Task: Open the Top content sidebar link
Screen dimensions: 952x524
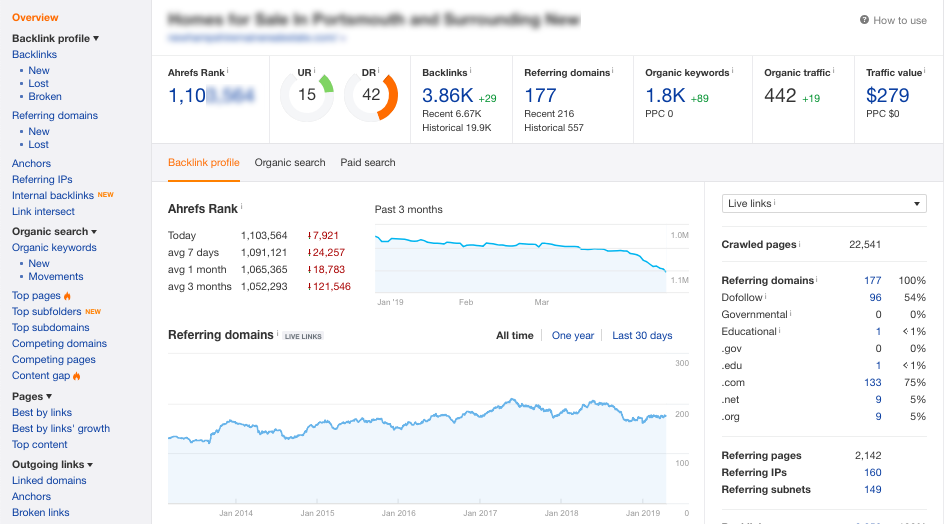Action: click(x=39, y=444)
